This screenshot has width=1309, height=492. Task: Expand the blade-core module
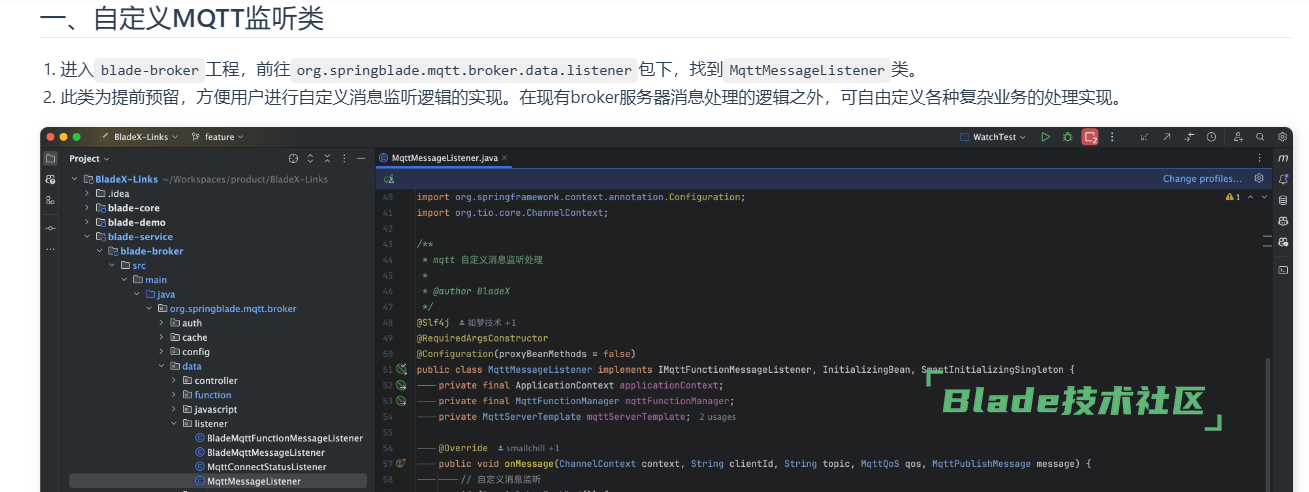[88, 208]
